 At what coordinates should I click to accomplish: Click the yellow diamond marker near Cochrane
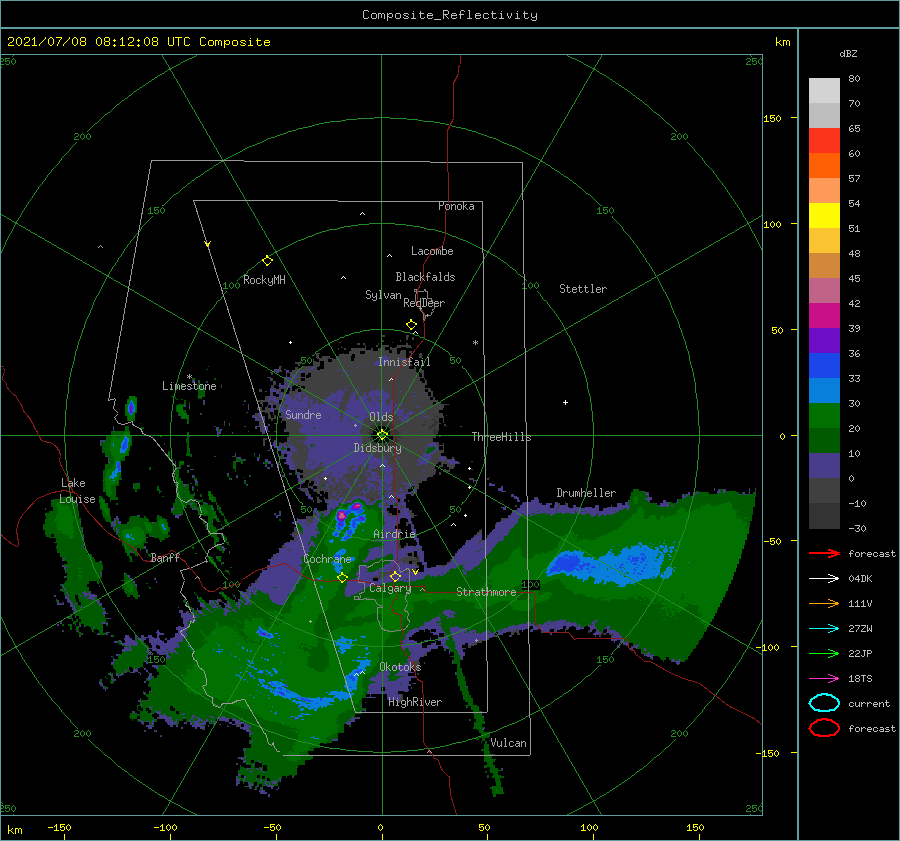(342, 578)
